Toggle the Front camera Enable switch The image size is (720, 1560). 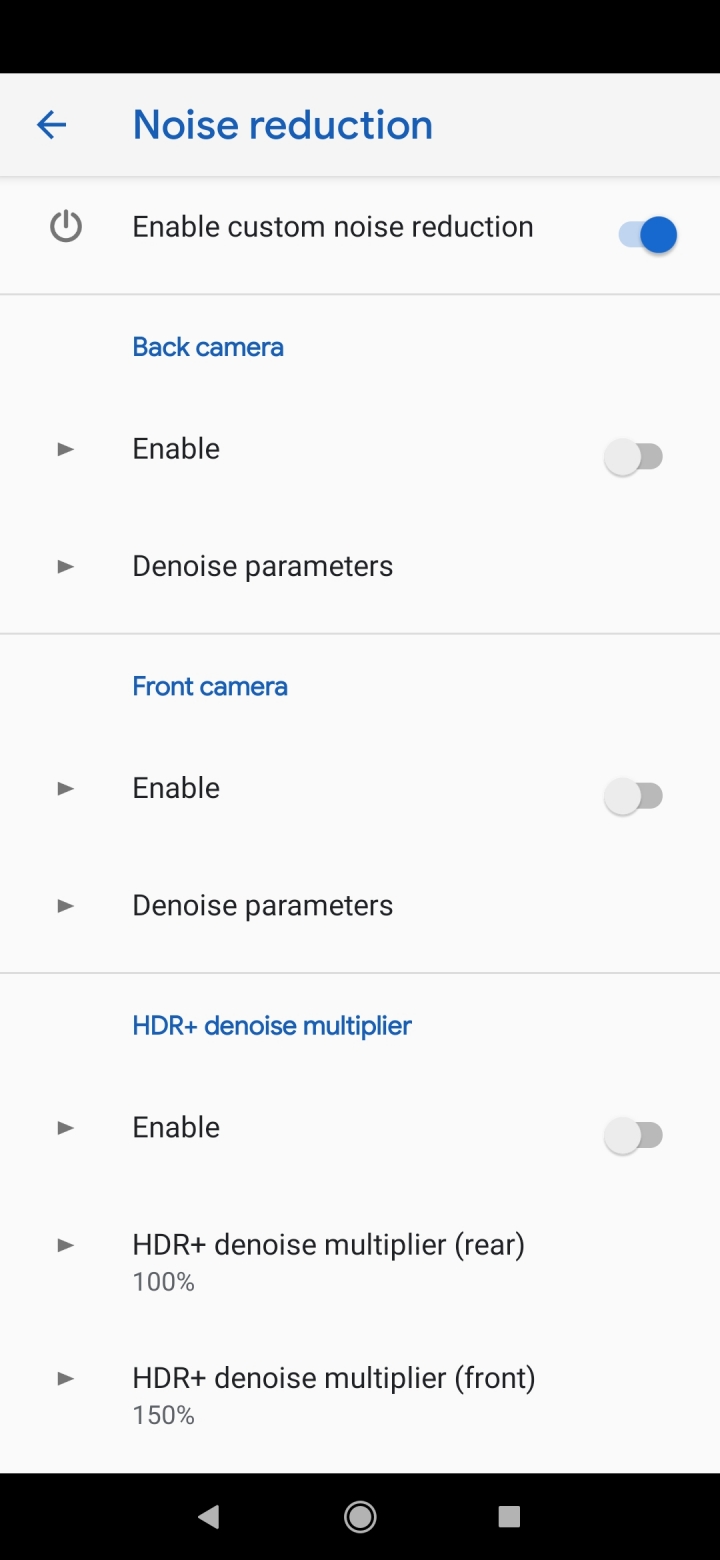click(x=634, y=796)
